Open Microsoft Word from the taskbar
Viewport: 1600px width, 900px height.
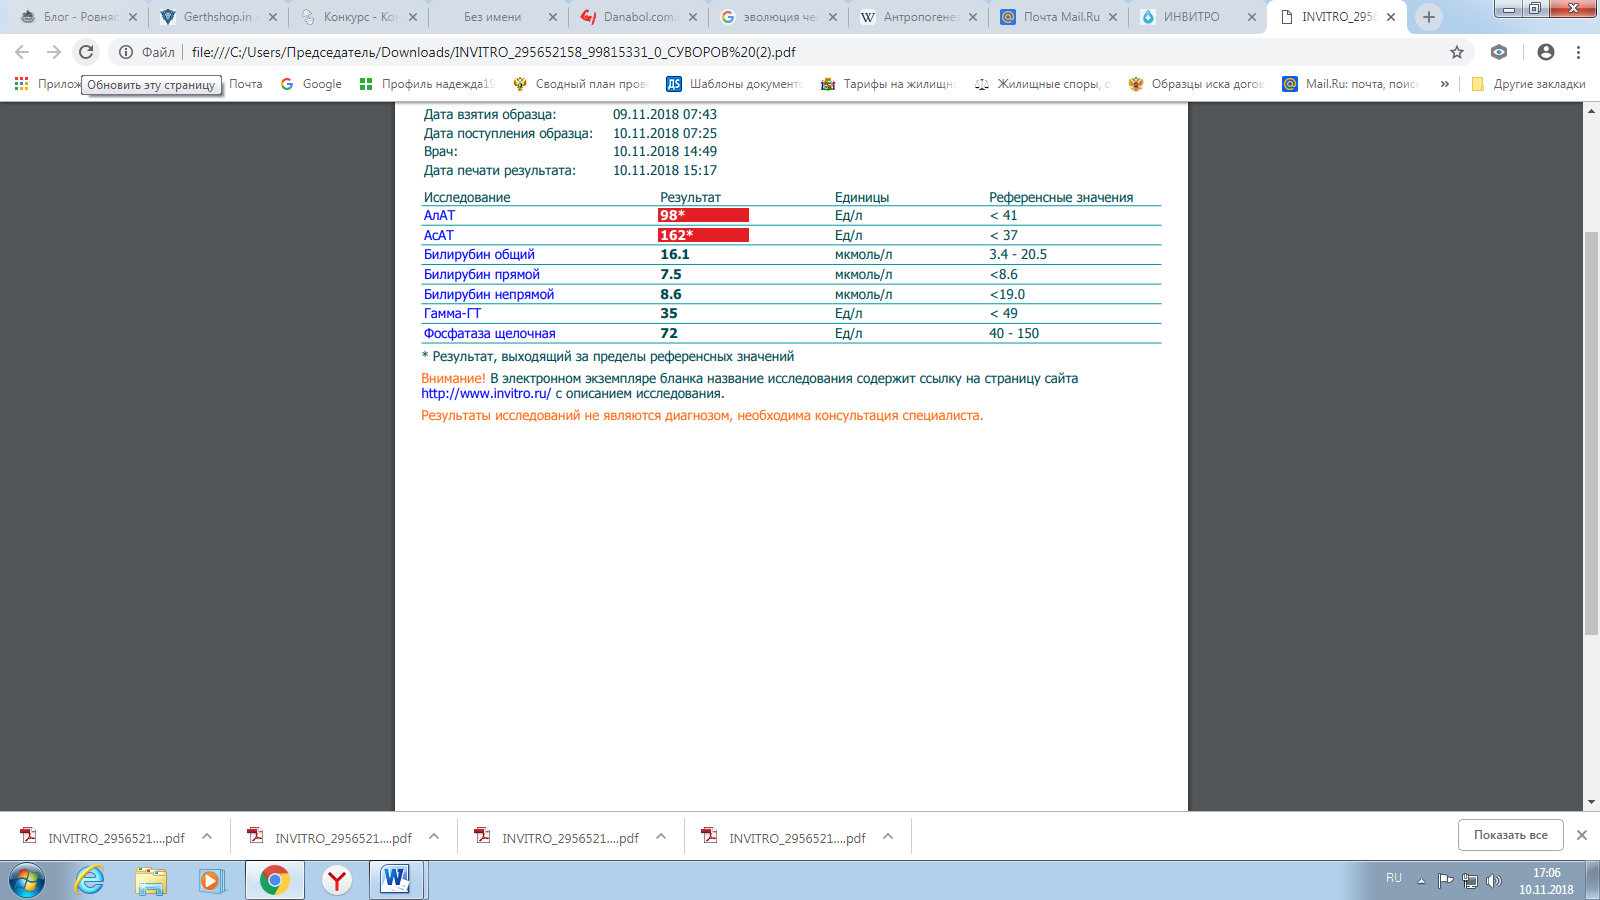(396, 880)
